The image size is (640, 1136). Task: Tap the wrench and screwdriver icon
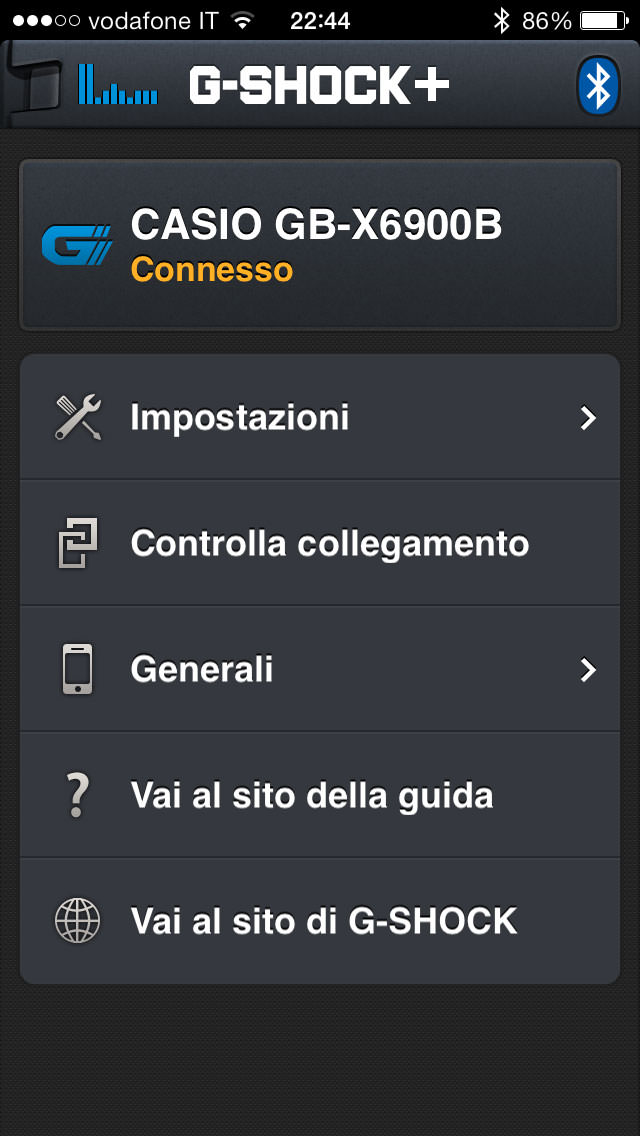tap(78, 417)
